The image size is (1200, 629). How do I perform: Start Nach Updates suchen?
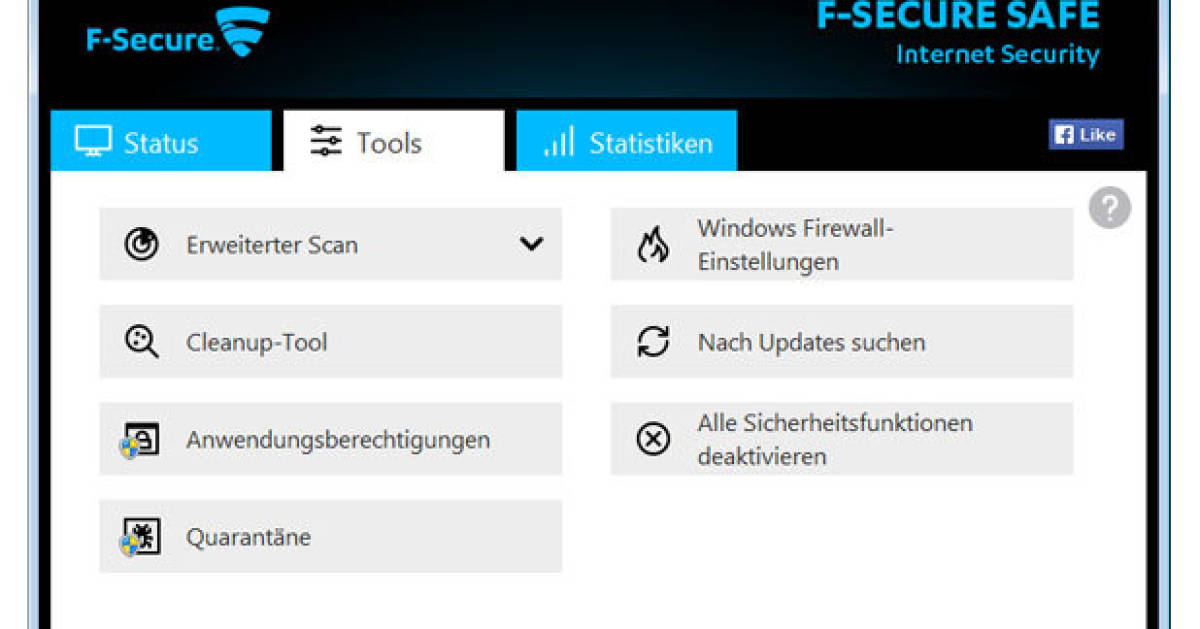(x=840, y=341)
